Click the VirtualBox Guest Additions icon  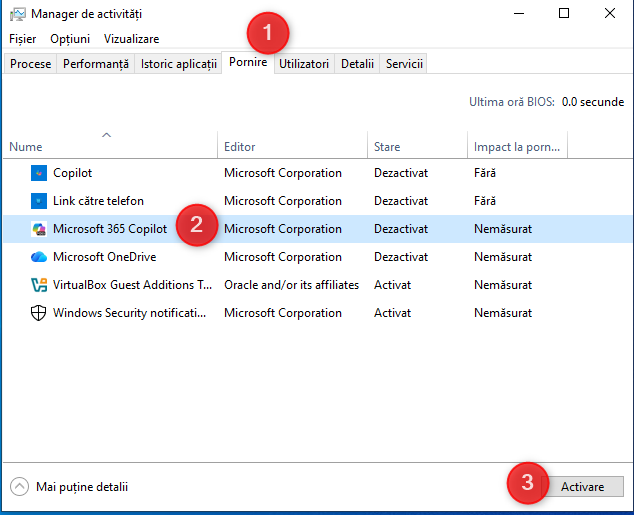(x=39, y=285)
